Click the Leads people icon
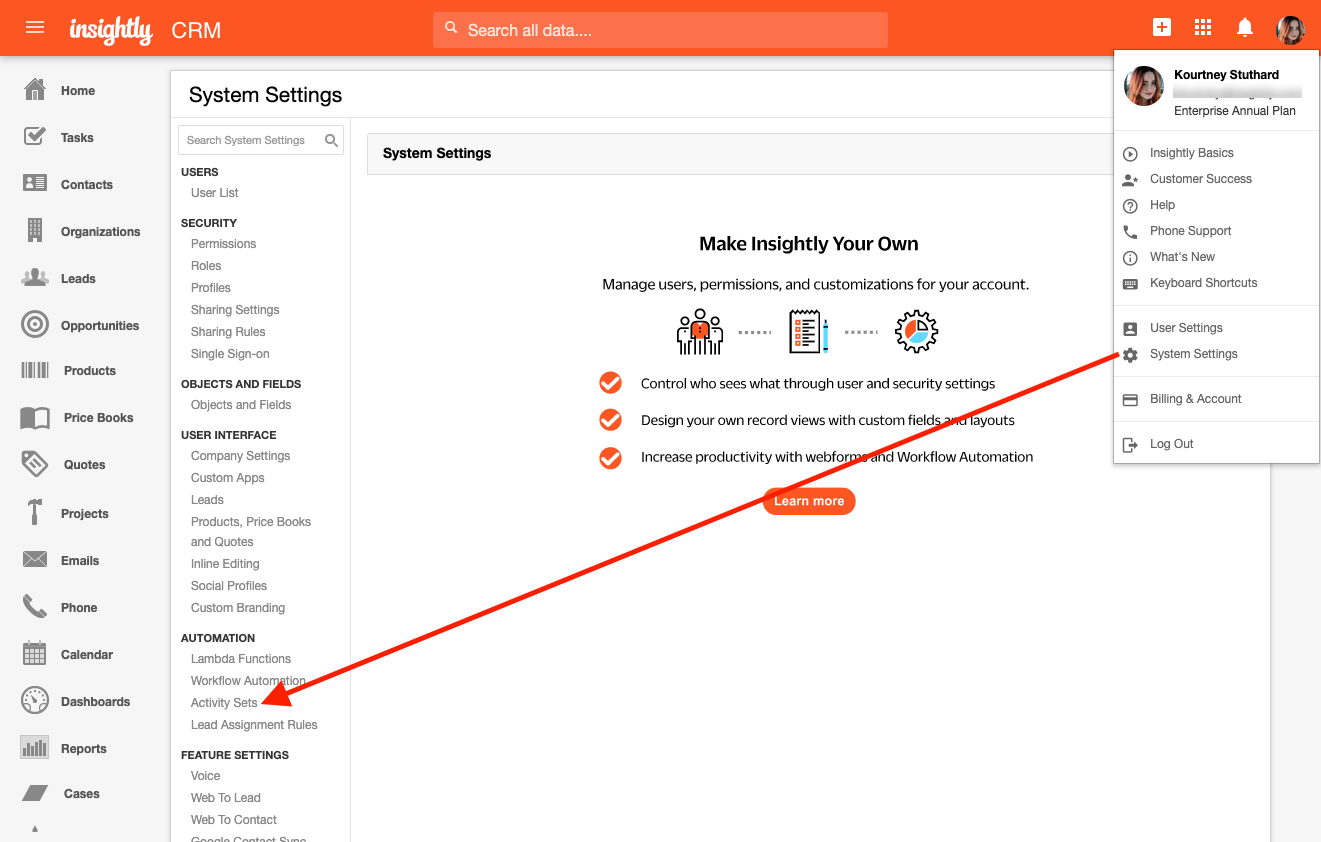 (35, 278)
